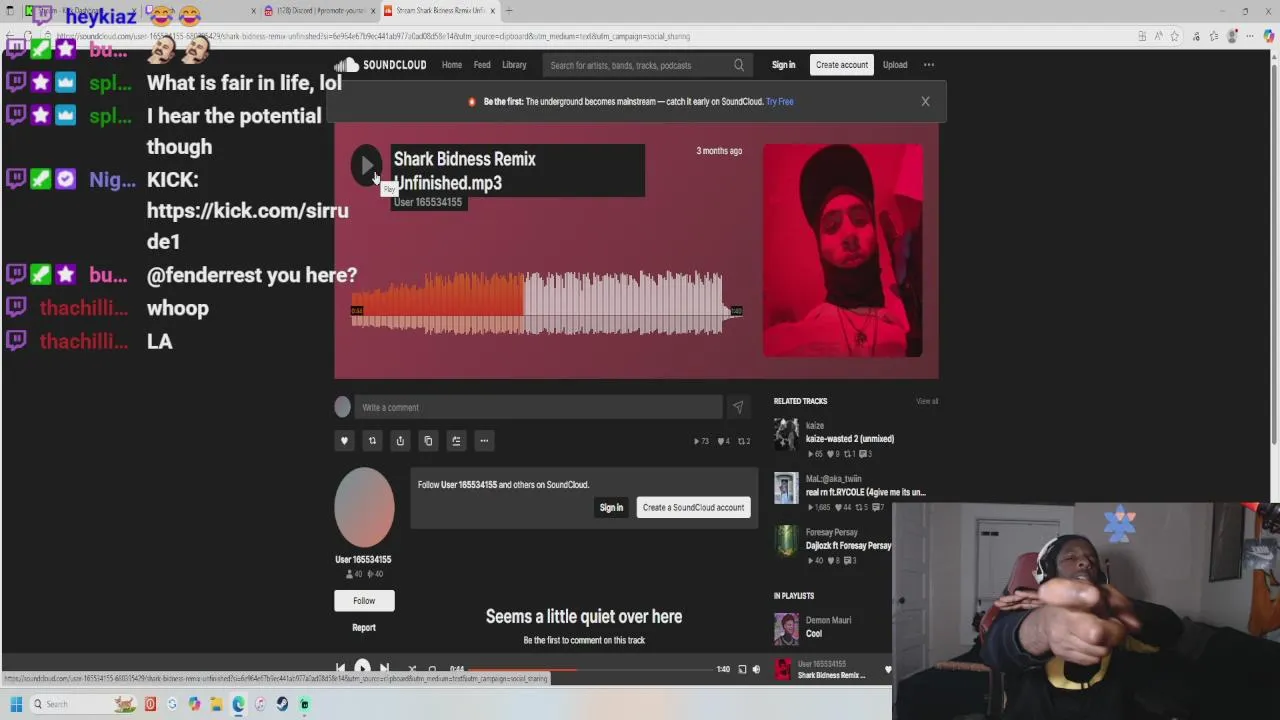
Task: Share the track
Action: click(400, 441)
